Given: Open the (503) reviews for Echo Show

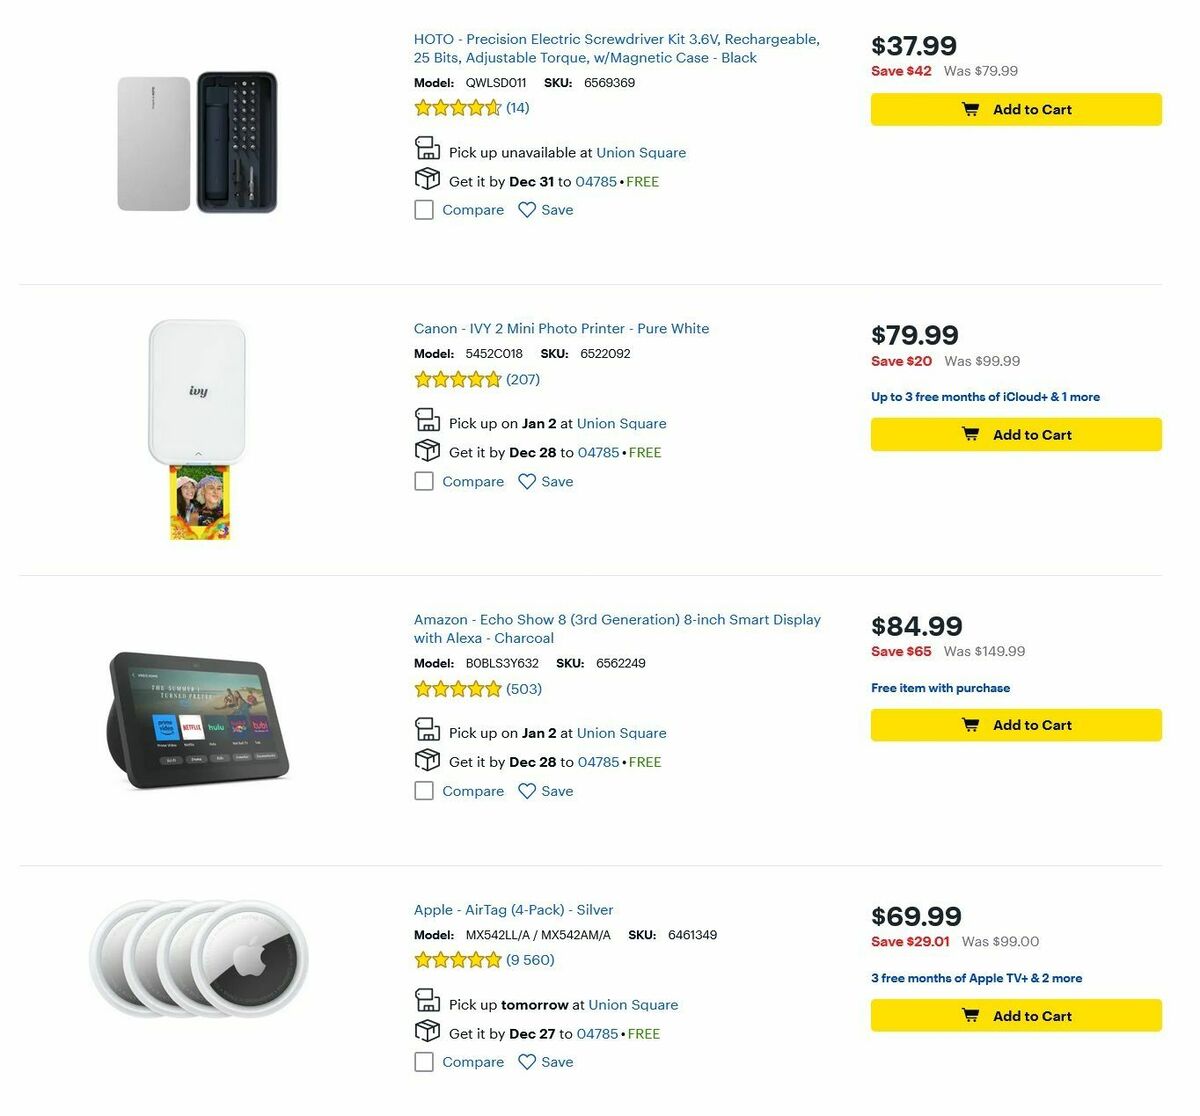Looking at the screenshot, I should point(522,689).
